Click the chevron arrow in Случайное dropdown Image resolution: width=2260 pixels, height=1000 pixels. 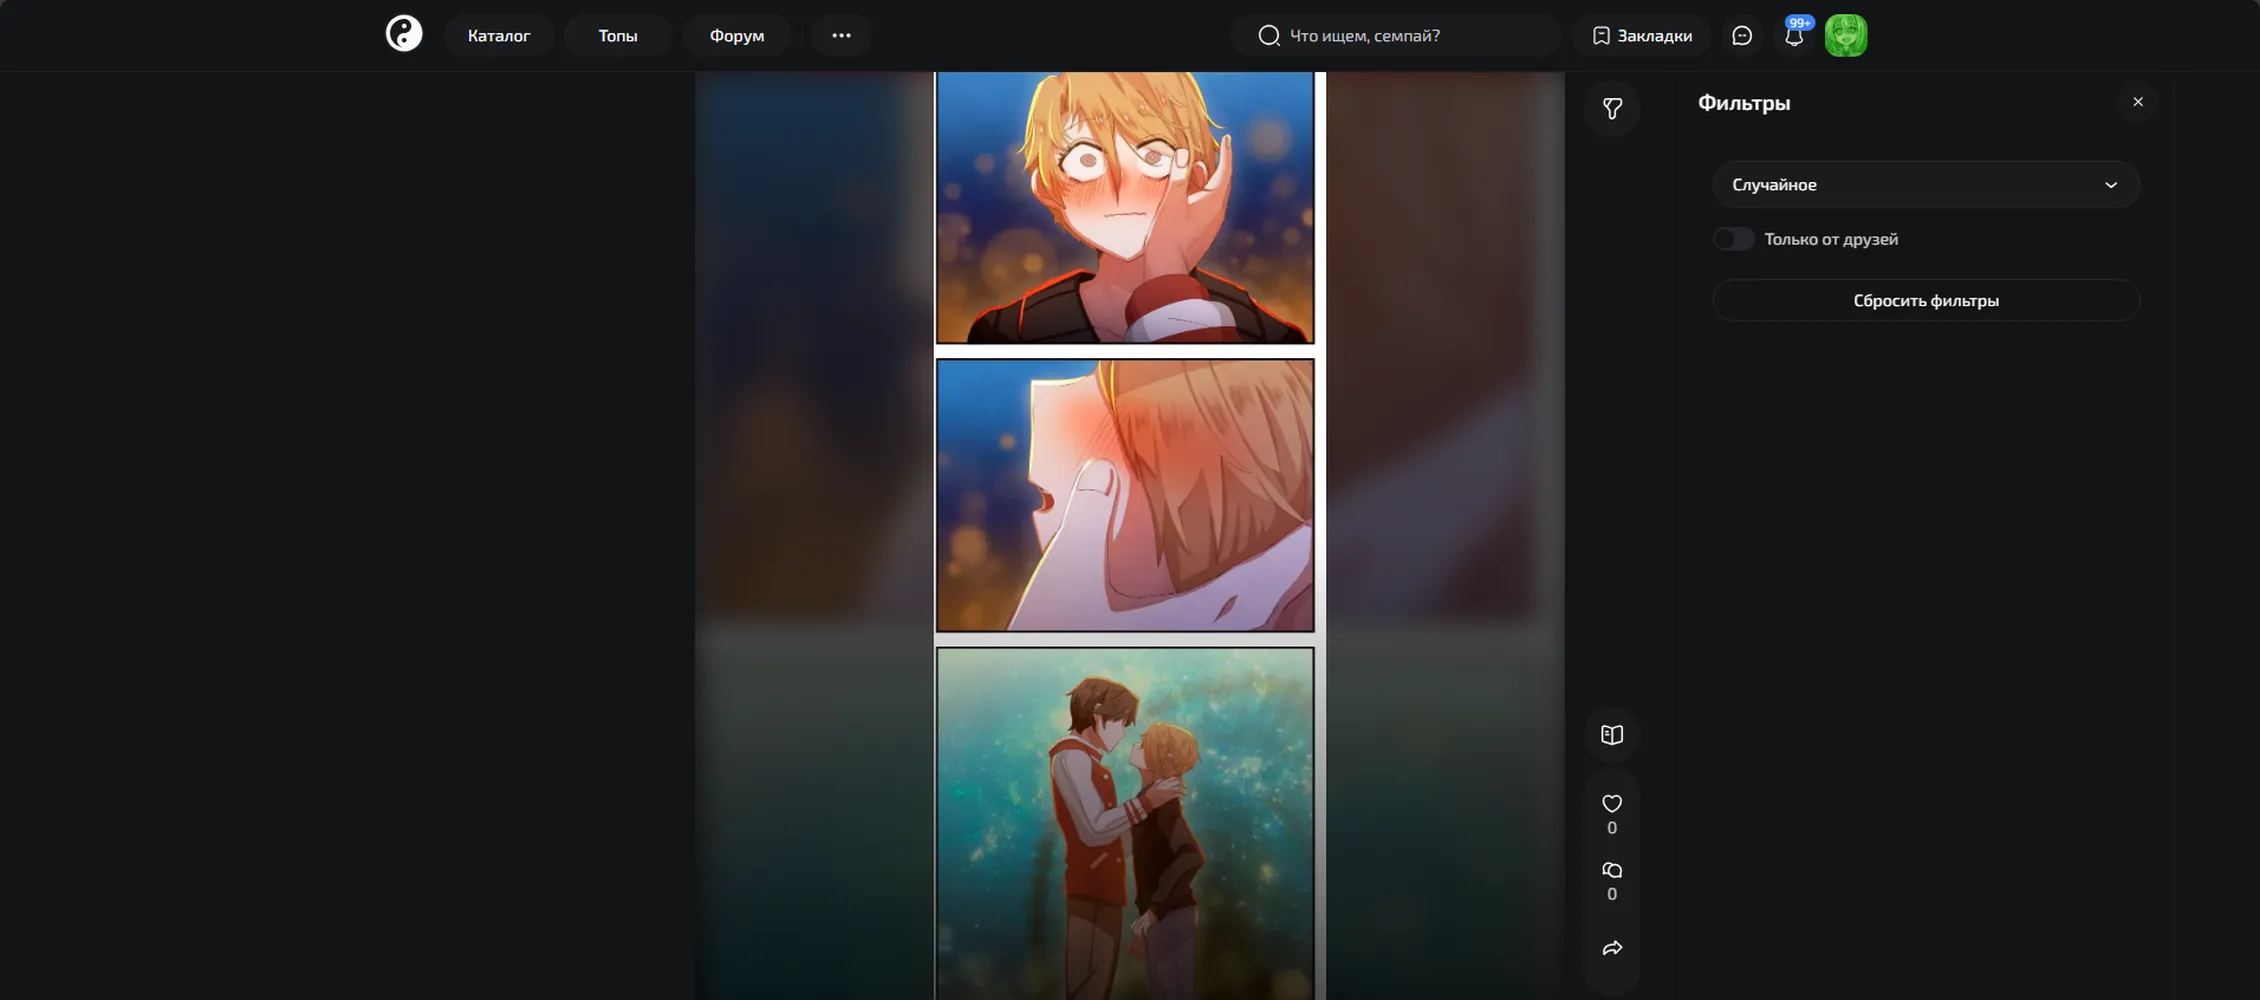pyautogui.click(x=2111, y=185)
